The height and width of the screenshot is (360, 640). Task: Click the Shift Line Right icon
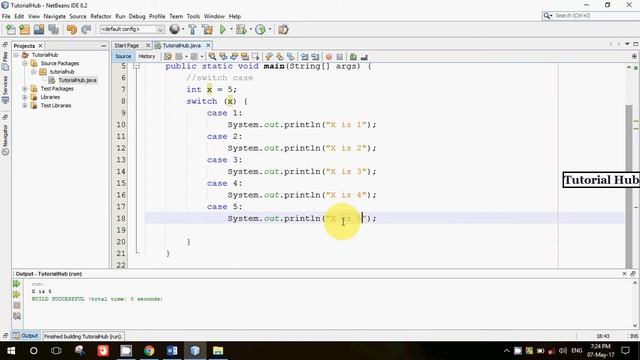pos(315,57)
